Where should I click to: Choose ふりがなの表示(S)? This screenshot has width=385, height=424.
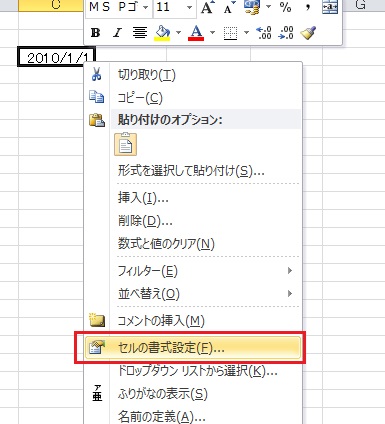pos(193,394)
